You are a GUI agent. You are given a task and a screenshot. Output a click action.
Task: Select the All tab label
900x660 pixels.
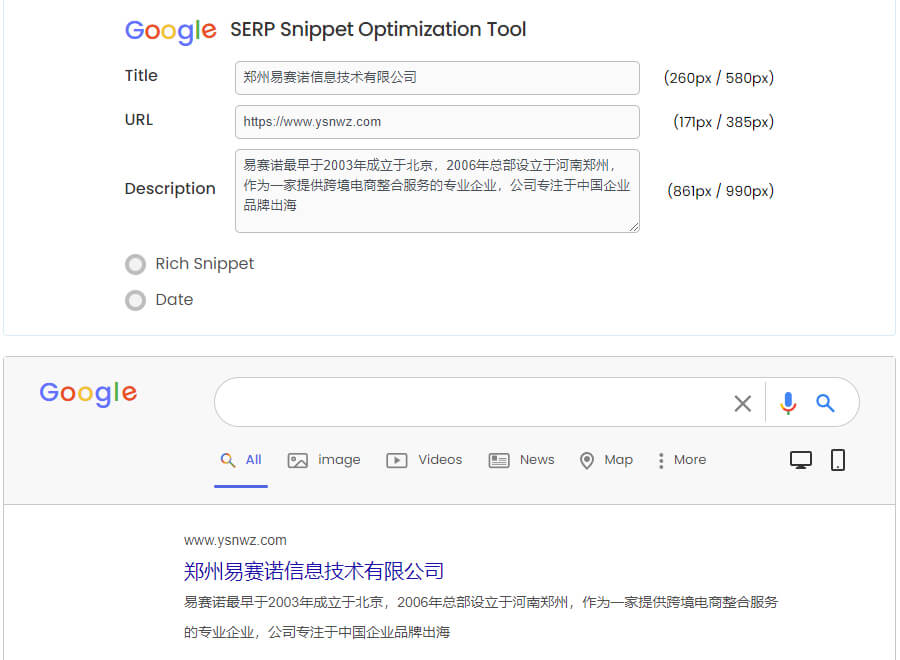(253, 460)
